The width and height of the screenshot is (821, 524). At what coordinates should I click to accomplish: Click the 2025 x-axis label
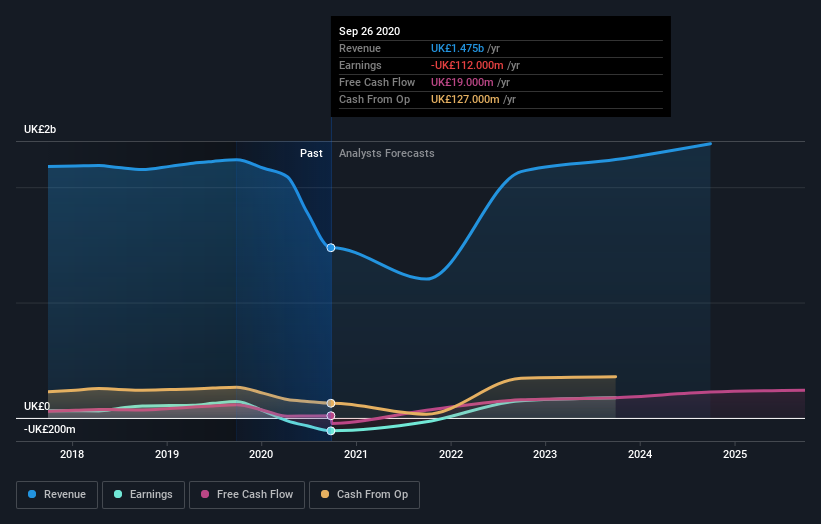coord(735,454)
